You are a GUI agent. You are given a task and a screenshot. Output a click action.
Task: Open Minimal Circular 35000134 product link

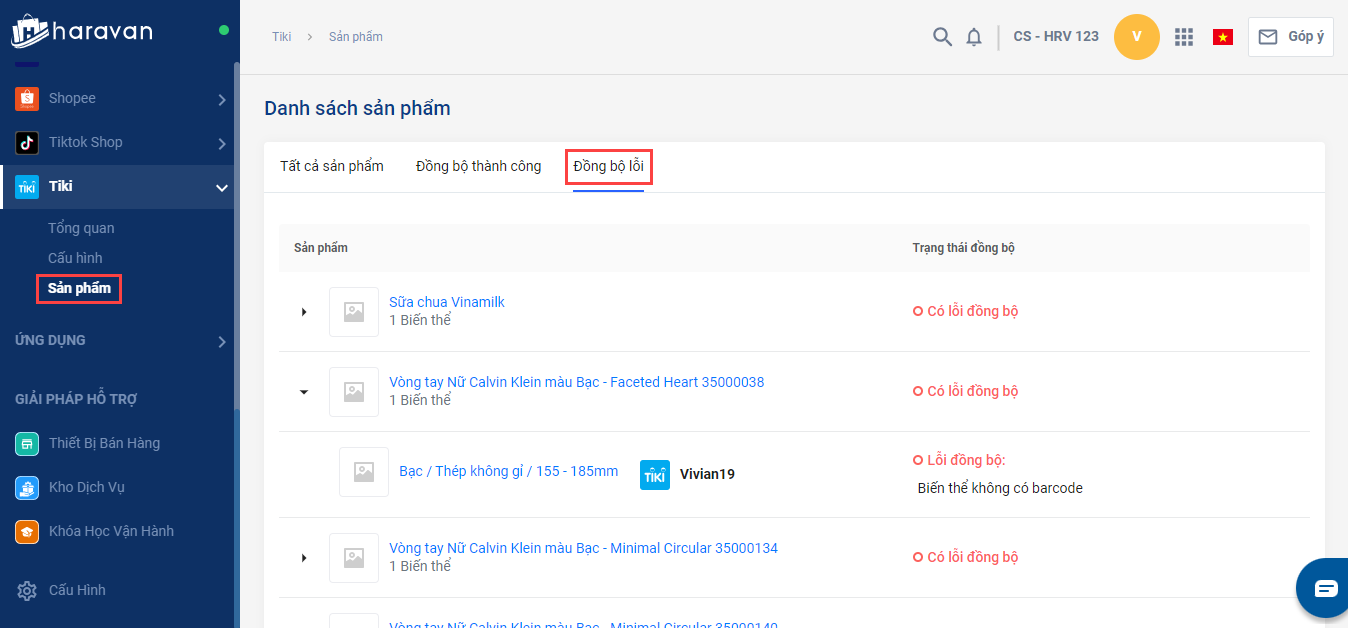click(583, 548)
